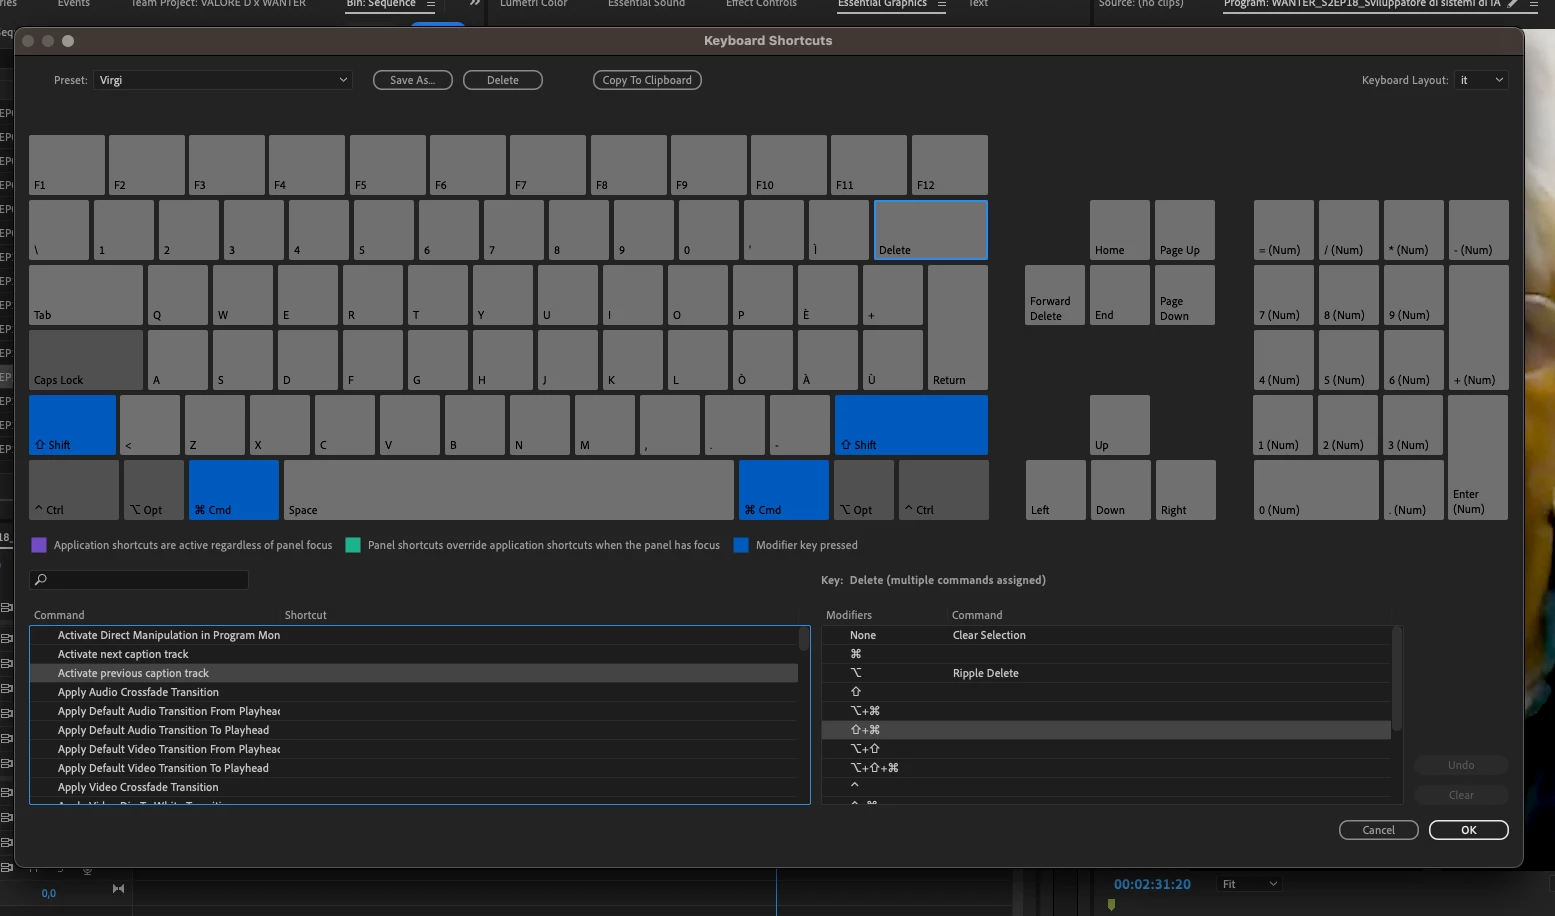Select the Right arrow key

[x=1186, y=490]
